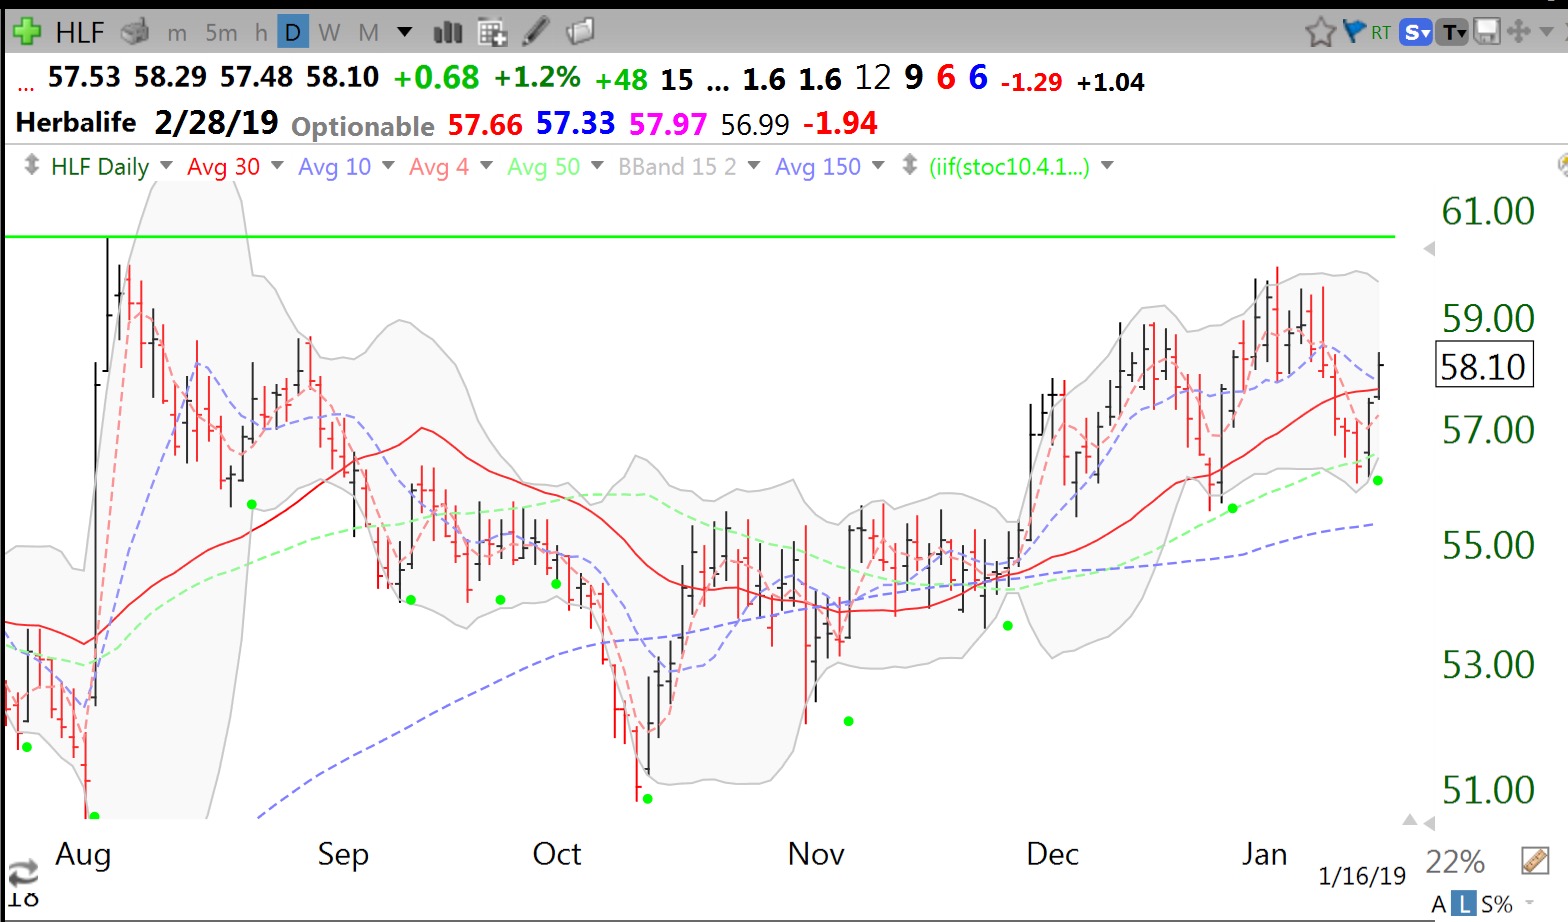Open the more timeframes dropdown arrow

[x=405, y=32]
